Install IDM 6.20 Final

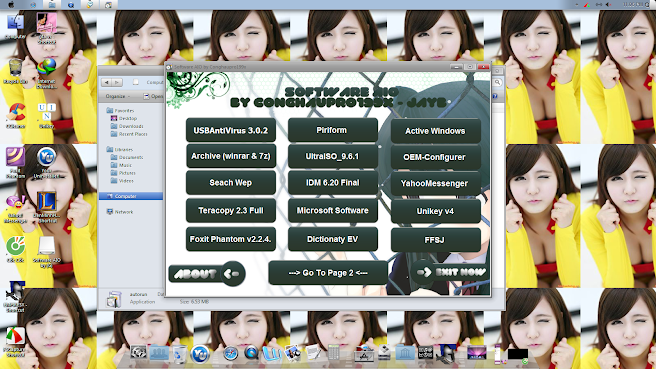point(333,183)
